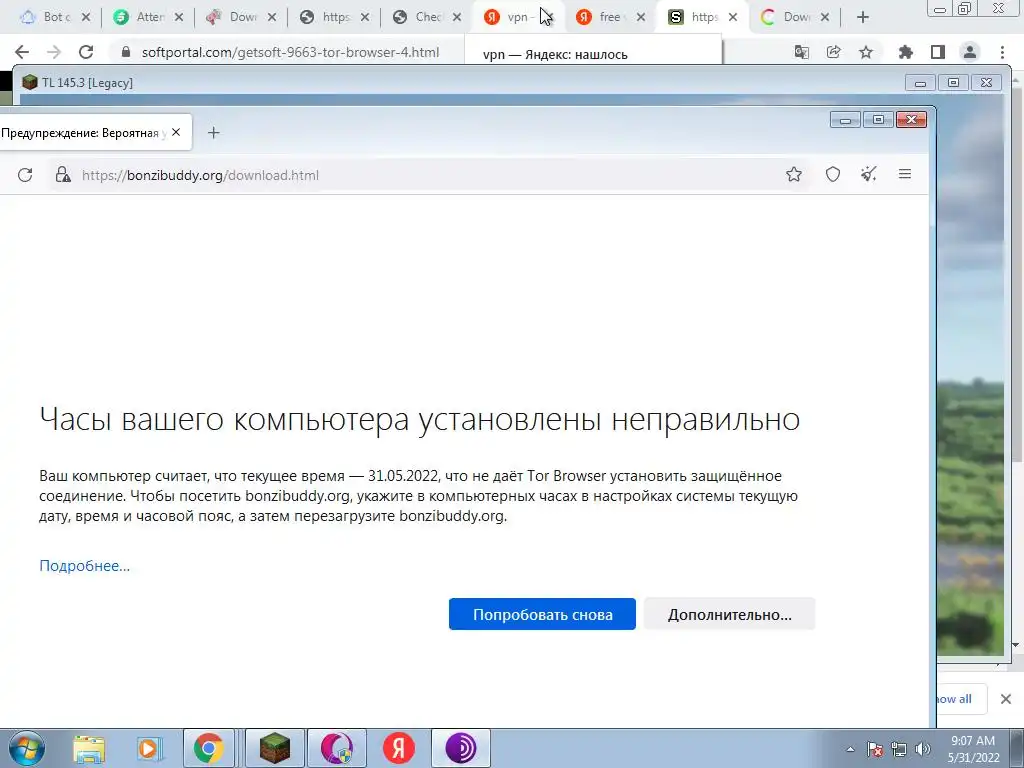Image resolution: width=1024 pixels, height=768 pixels.
Task: Switch to the Minecraft TL launcher on taskbar
Action: point(274,748)
